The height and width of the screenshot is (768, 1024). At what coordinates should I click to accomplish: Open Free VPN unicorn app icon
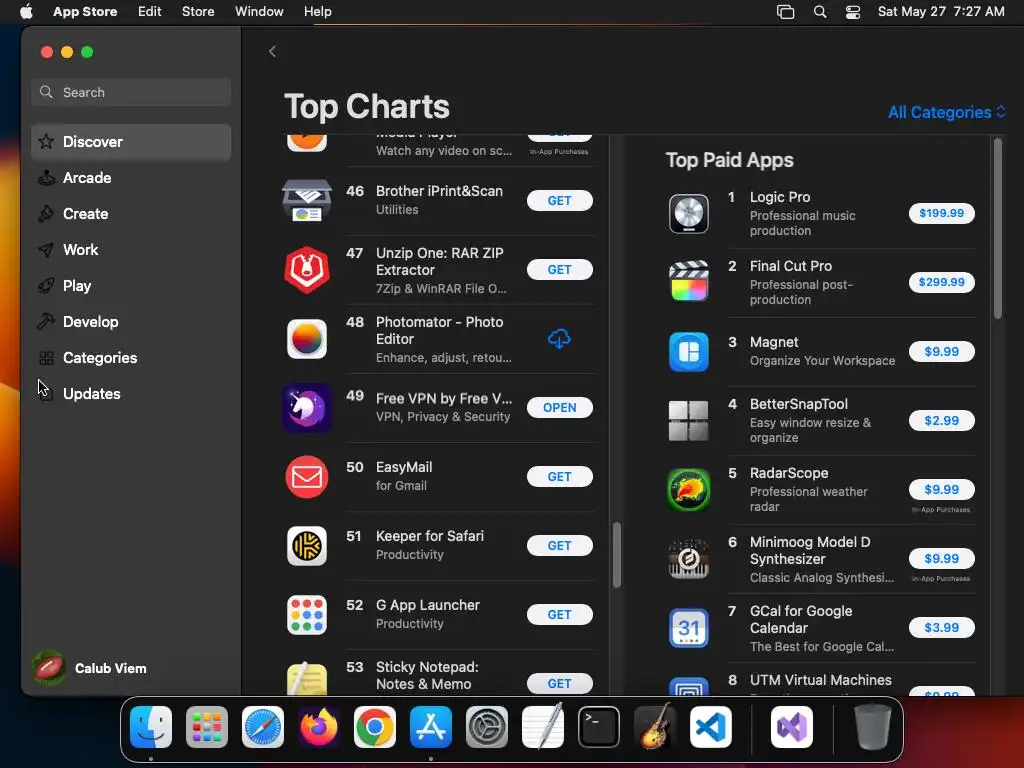[x=307, y=408]
